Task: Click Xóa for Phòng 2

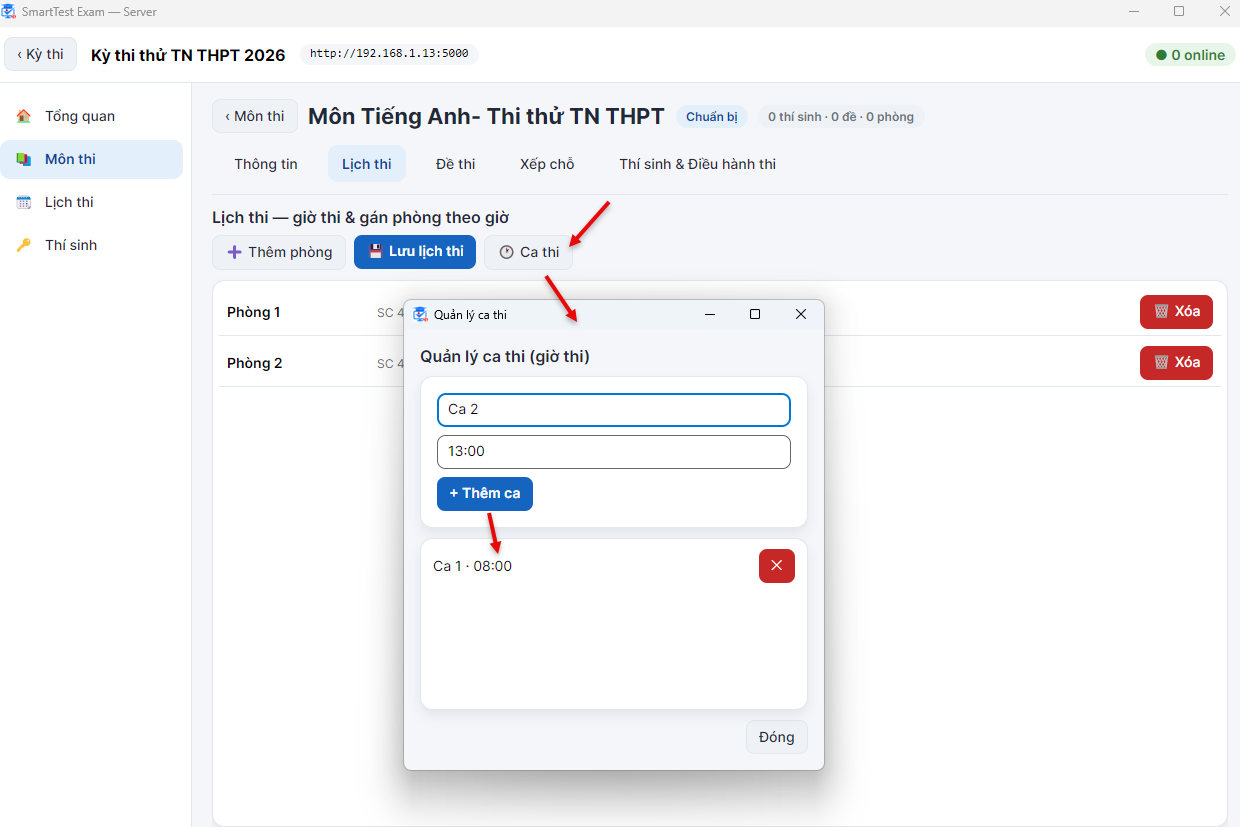Action: coord(1176,362)
